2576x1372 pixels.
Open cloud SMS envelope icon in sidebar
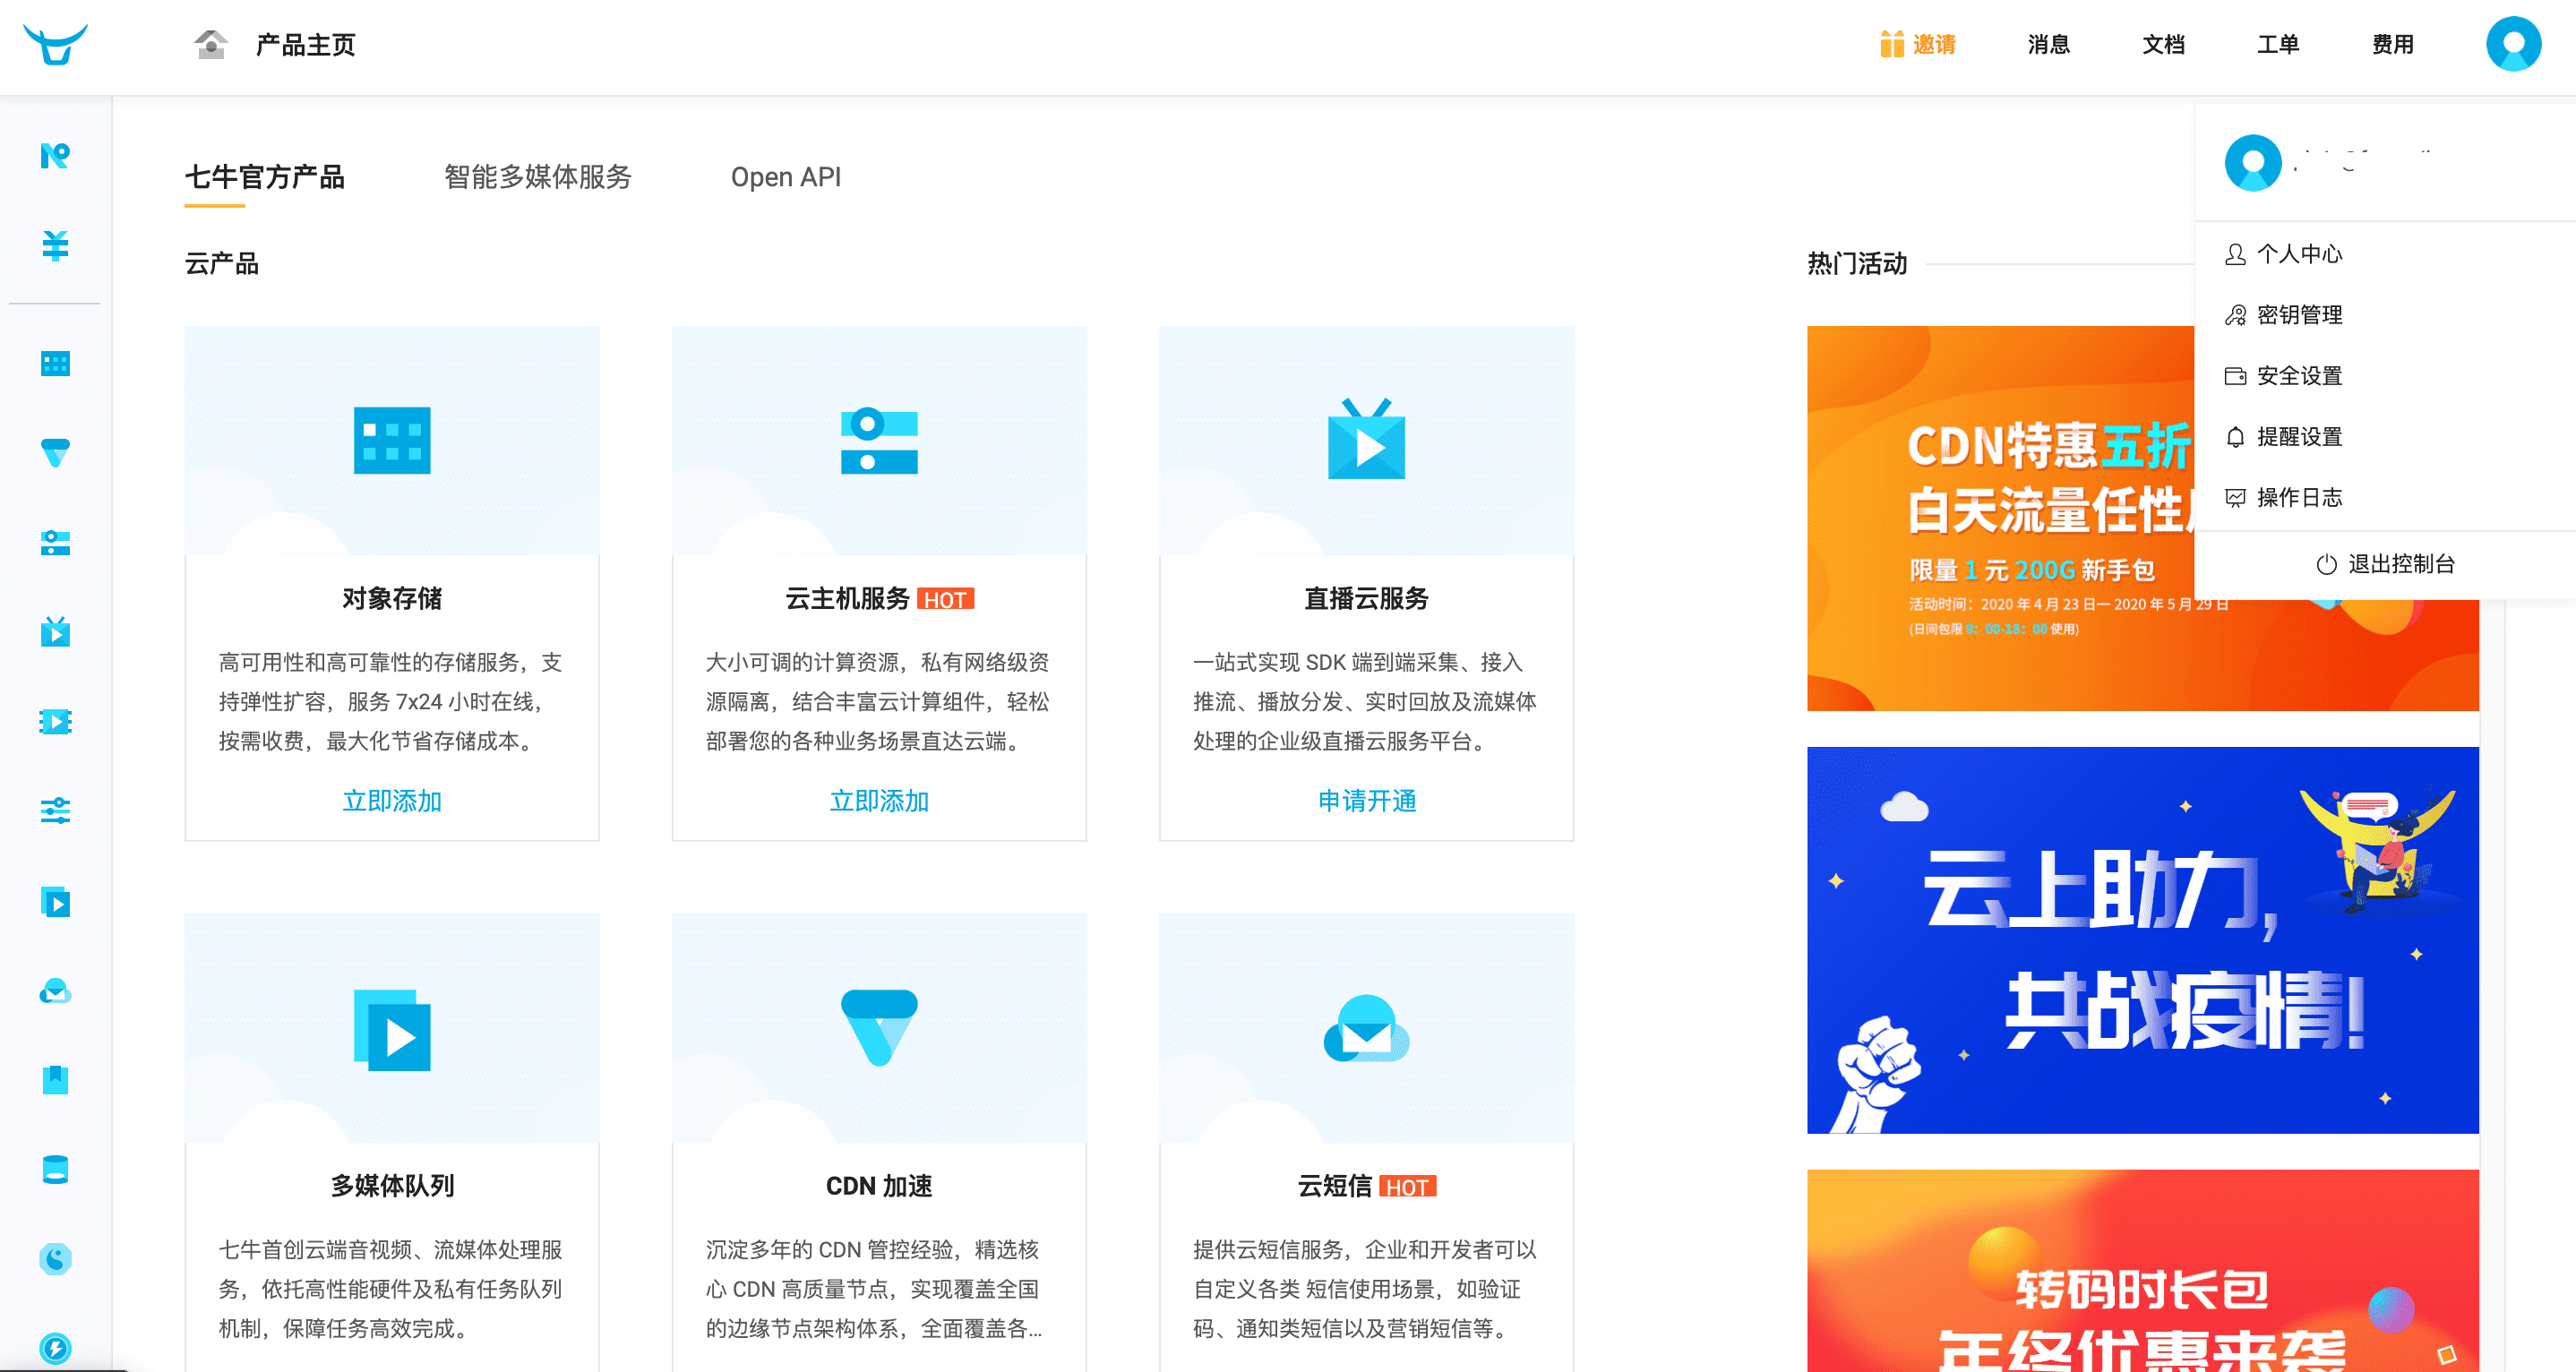click(x=55, y=991)
